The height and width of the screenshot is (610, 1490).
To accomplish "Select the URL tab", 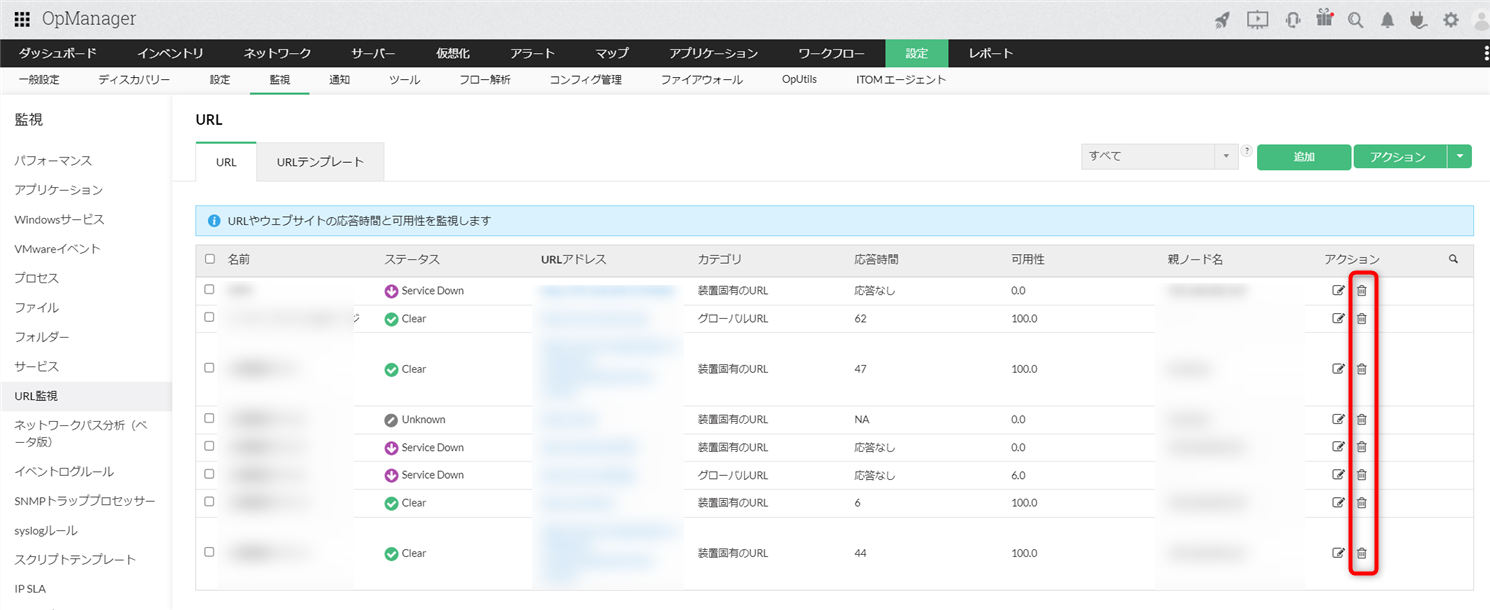I will coord(226,162).
